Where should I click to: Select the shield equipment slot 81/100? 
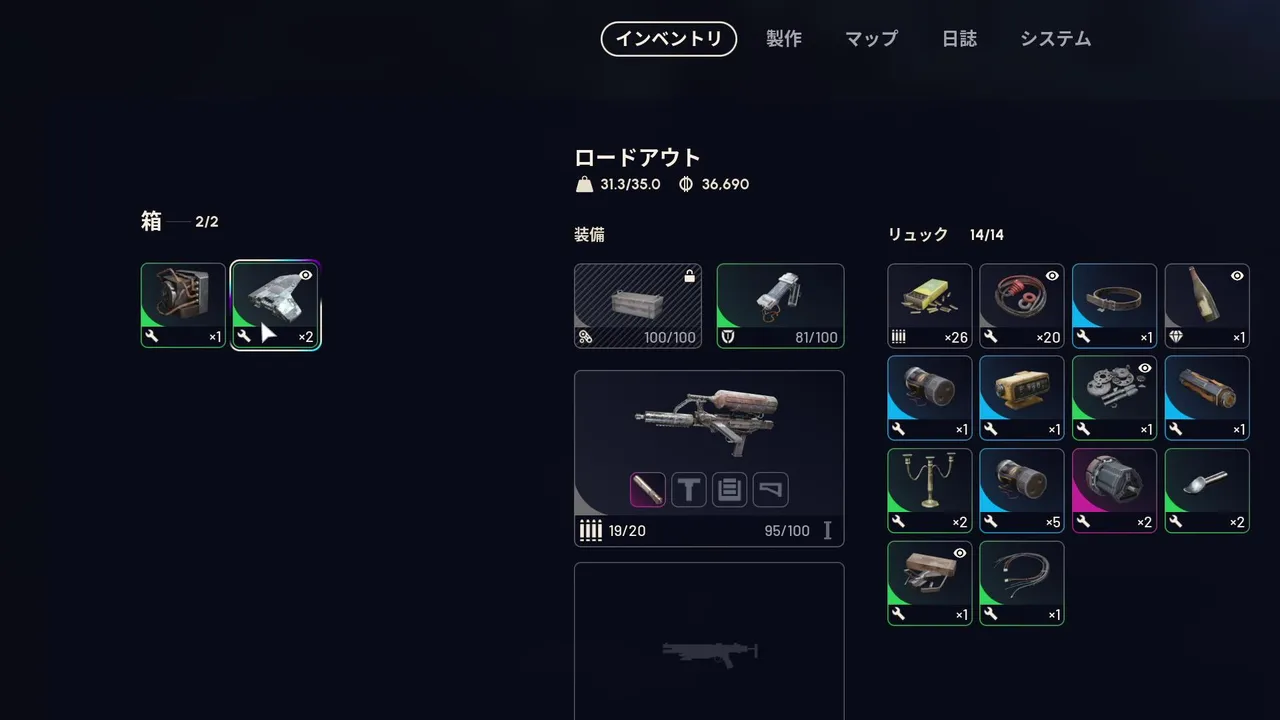tap(780, 306)
